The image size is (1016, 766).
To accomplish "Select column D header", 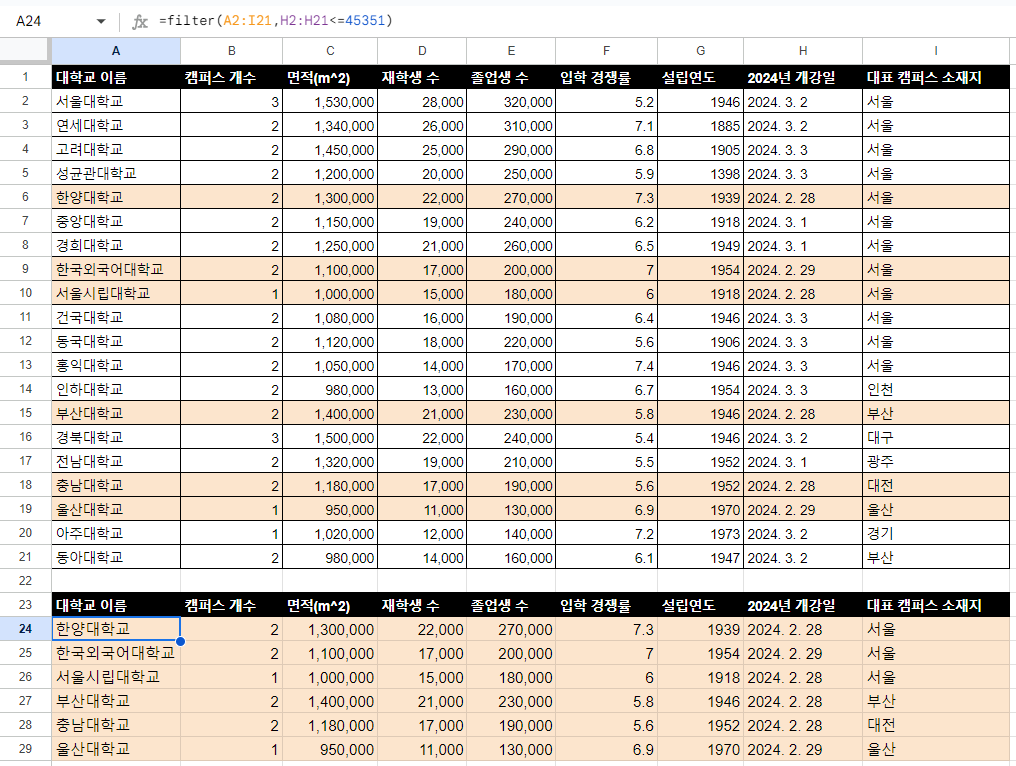I will click(x=422, y=51).
